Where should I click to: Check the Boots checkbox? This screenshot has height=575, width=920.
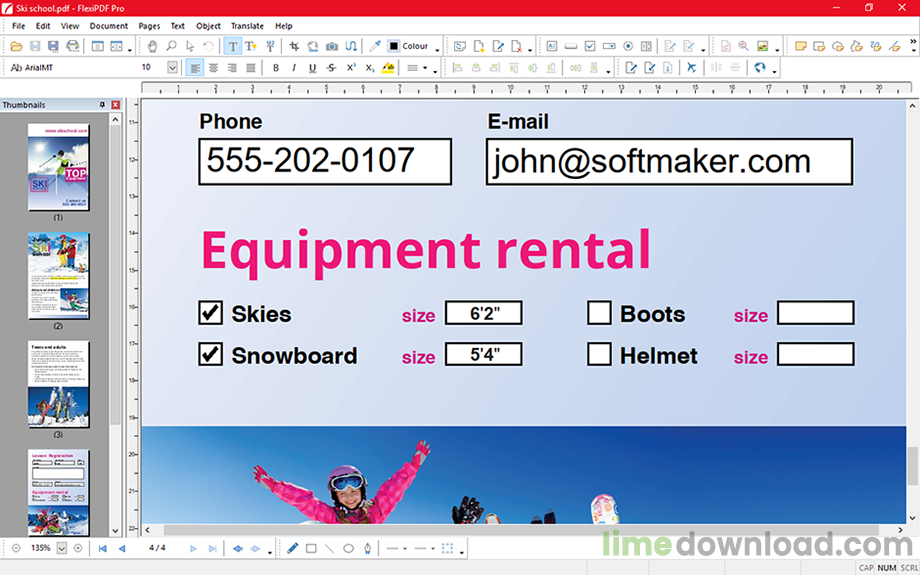click(x=599, y=313)
